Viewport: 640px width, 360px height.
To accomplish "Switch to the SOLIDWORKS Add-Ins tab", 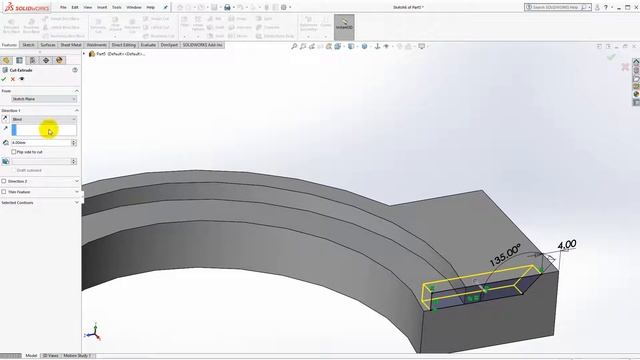I will pyautogui.click(x=203, y=45).
